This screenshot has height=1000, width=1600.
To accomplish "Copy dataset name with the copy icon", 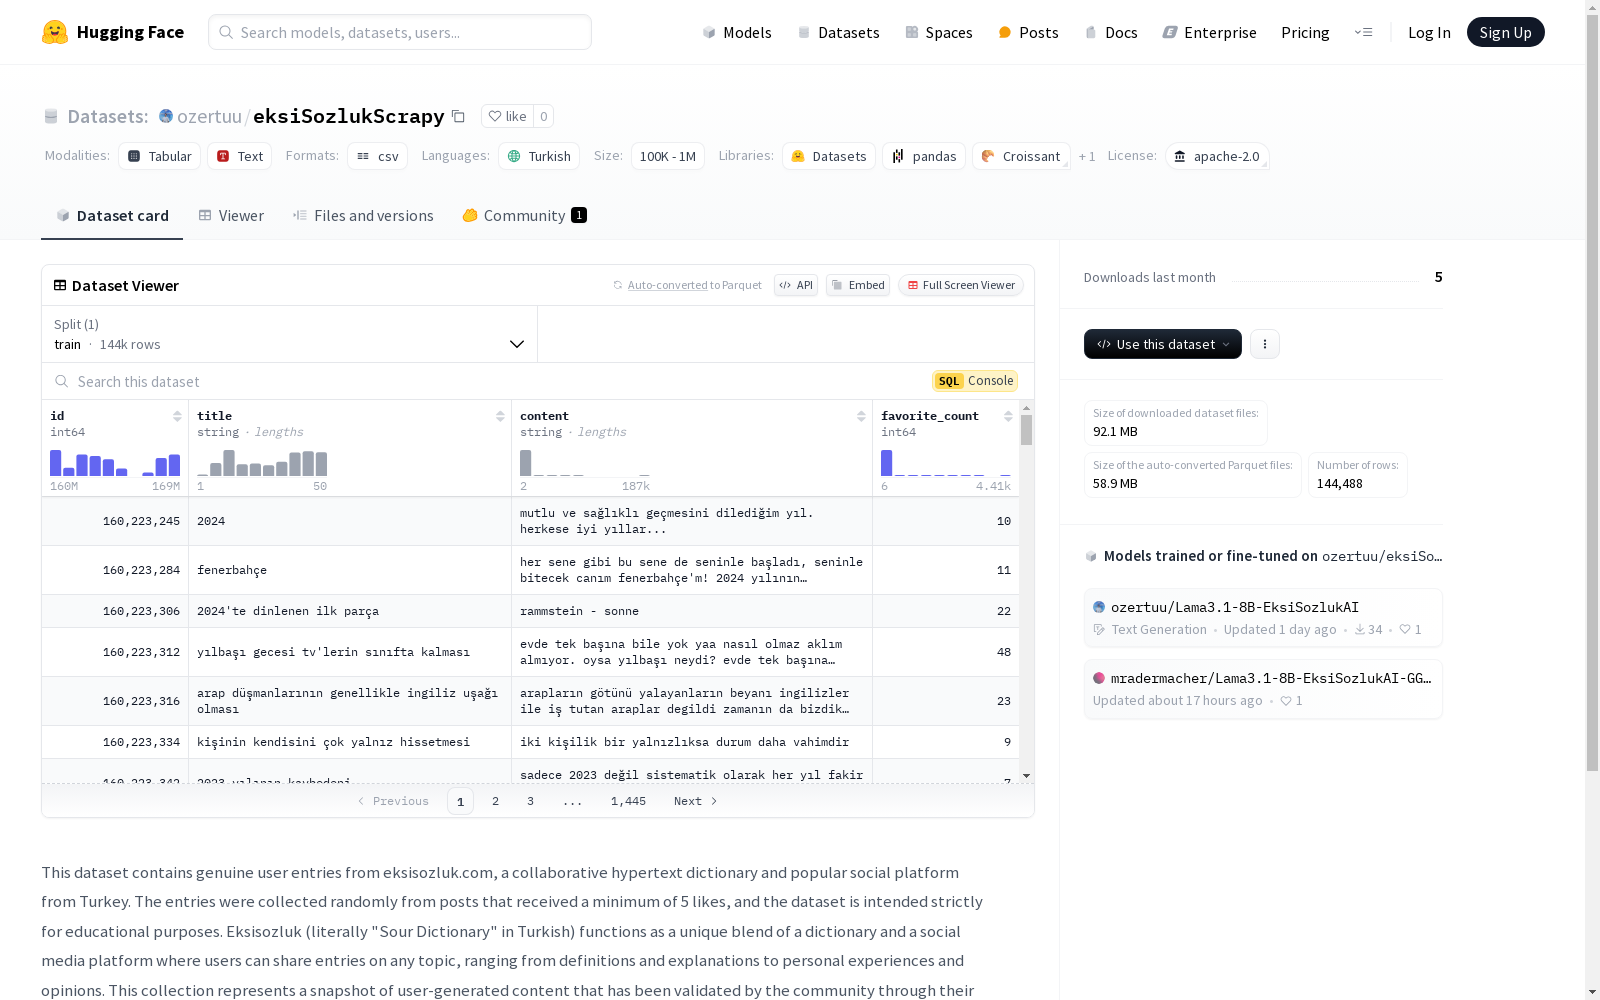I will tap(458, 116).
